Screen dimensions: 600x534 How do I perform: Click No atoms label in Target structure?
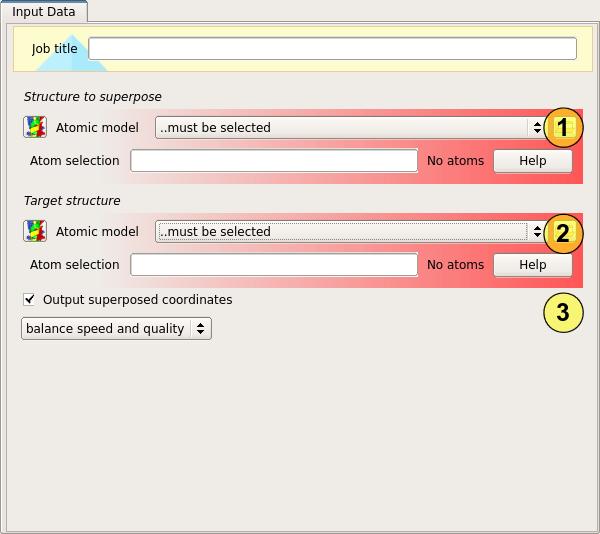click(455, 265)
